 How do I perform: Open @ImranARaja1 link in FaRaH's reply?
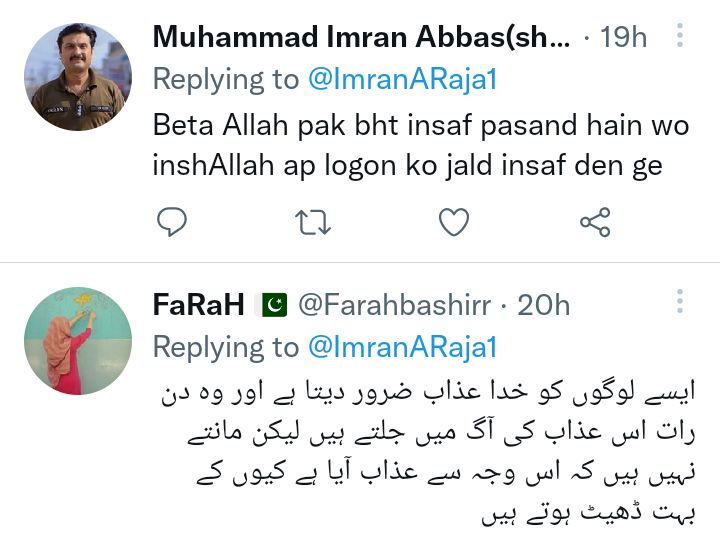403,347
